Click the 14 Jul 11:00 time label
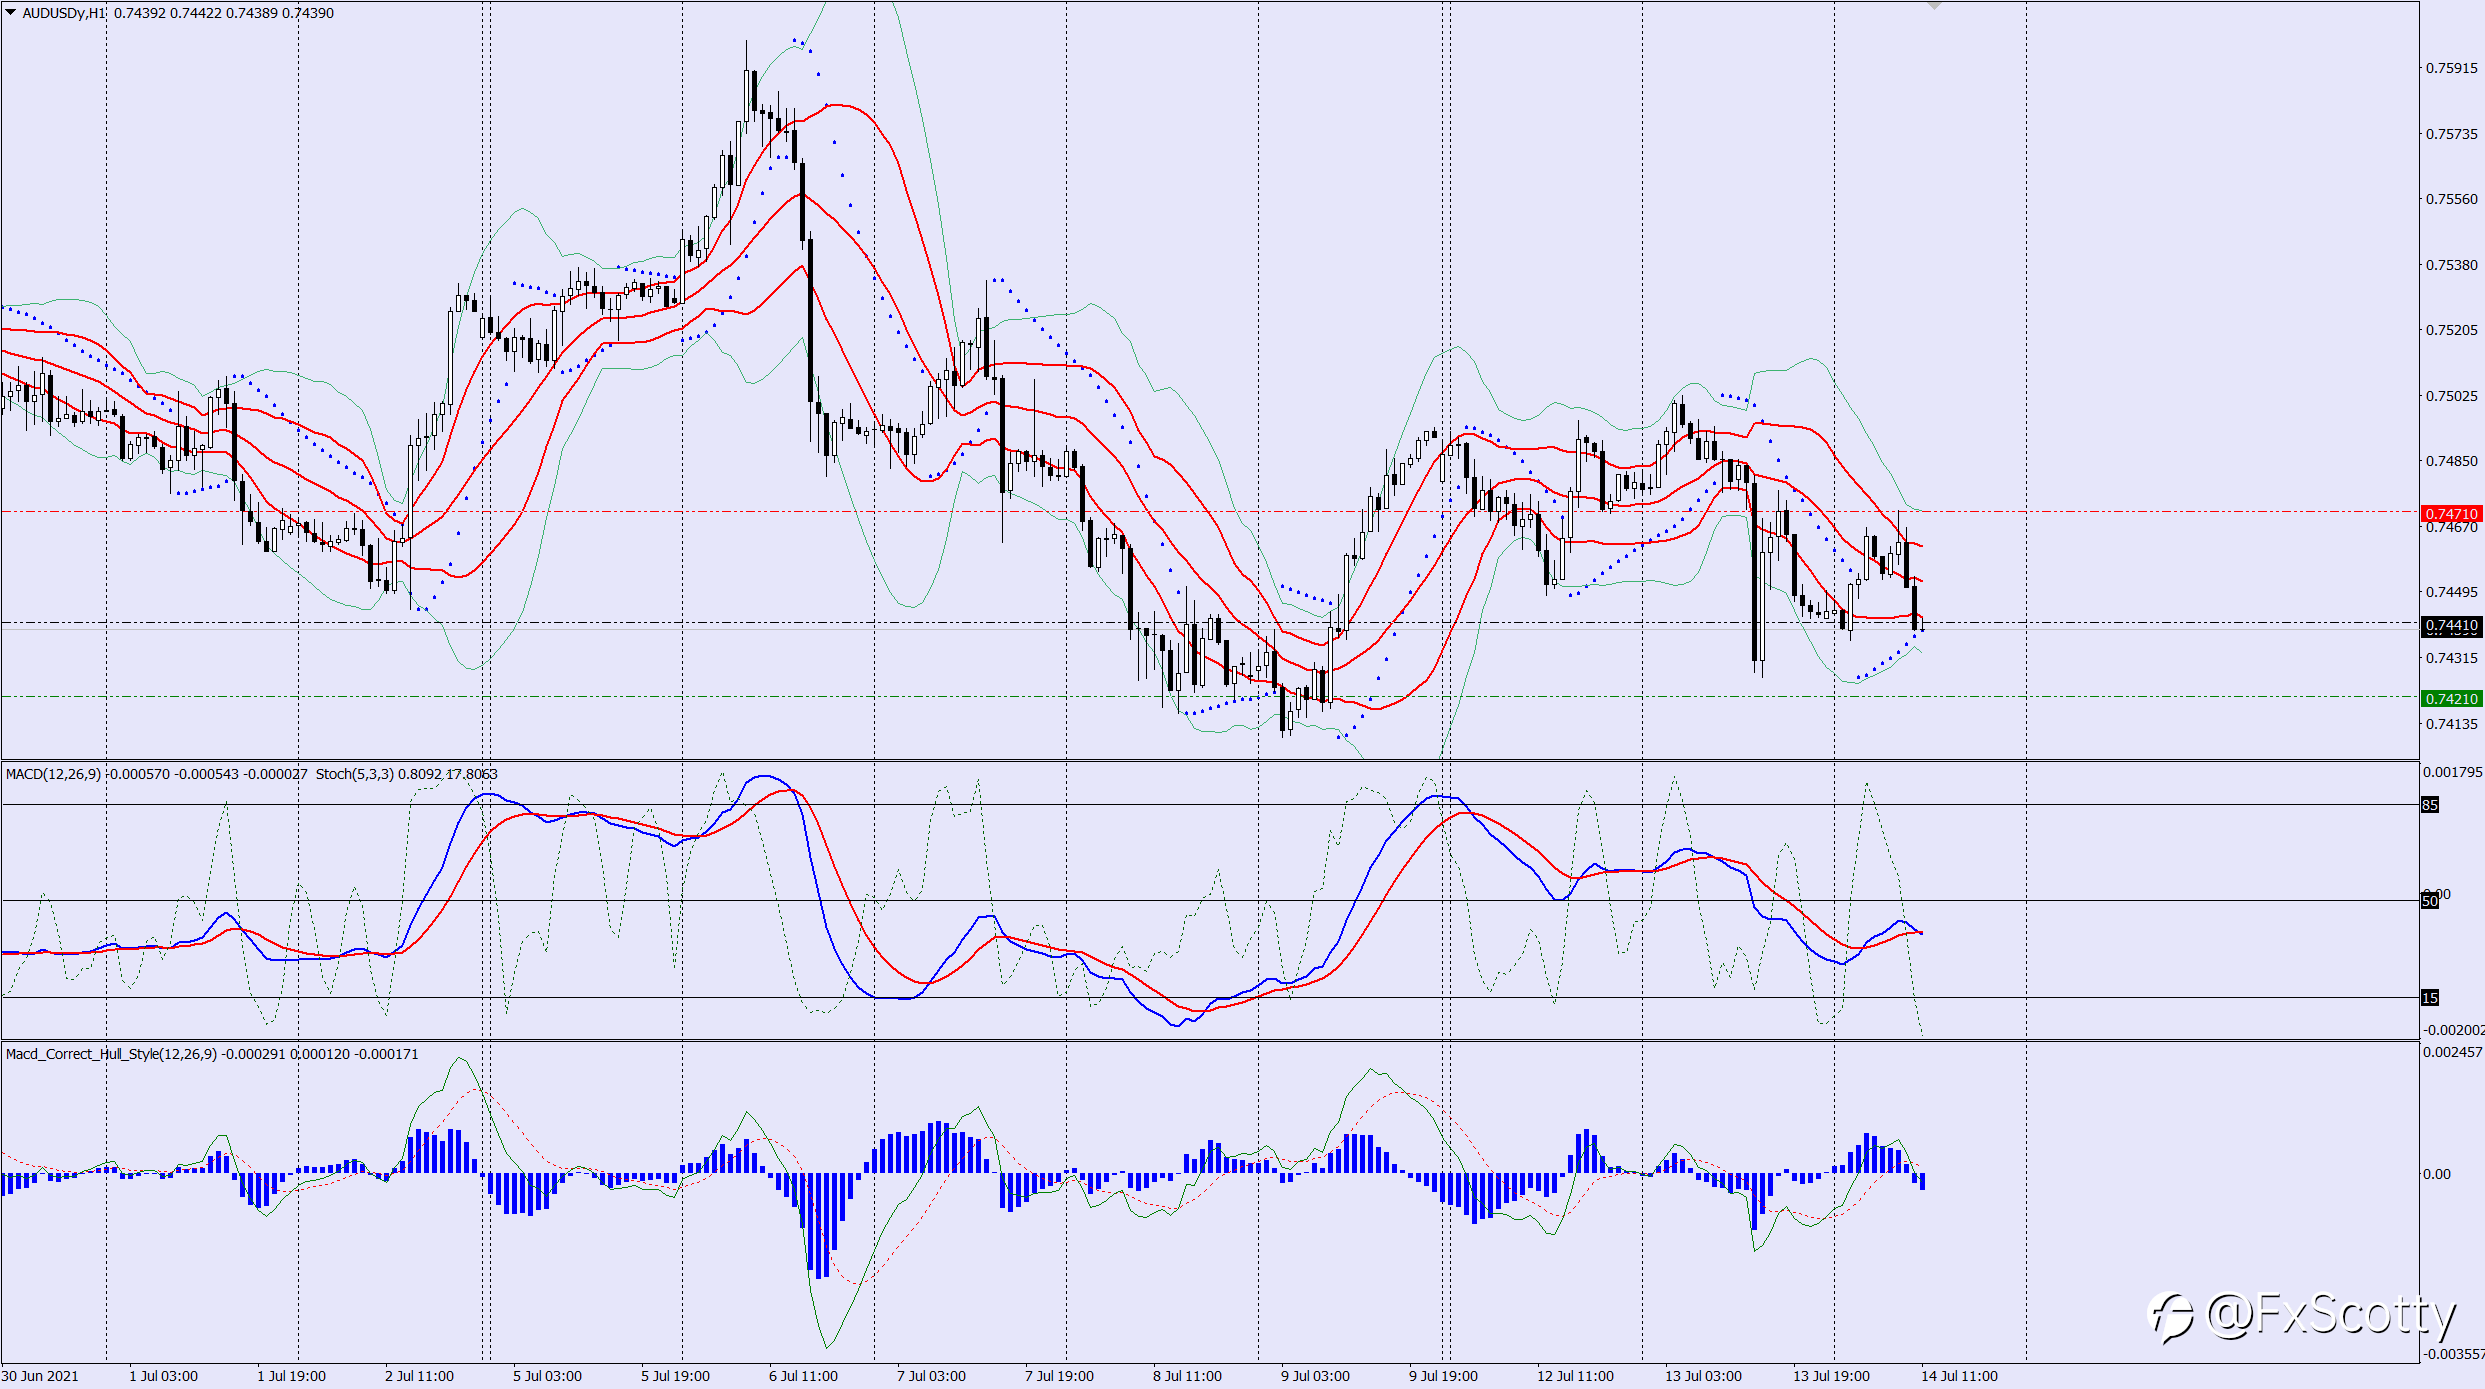Screen dimensions: 2485x1389 click(x=1960, y=1376)
